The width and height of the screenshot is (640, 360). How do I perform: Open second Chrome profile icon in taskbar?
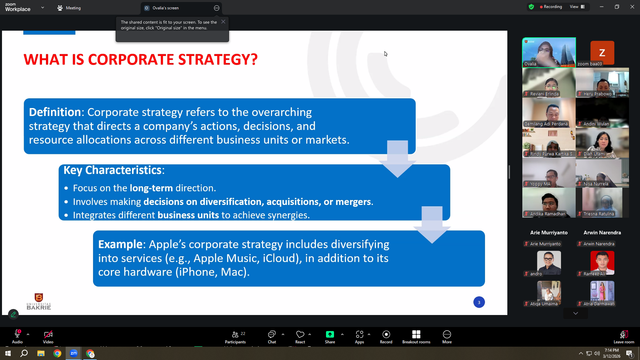90,353
